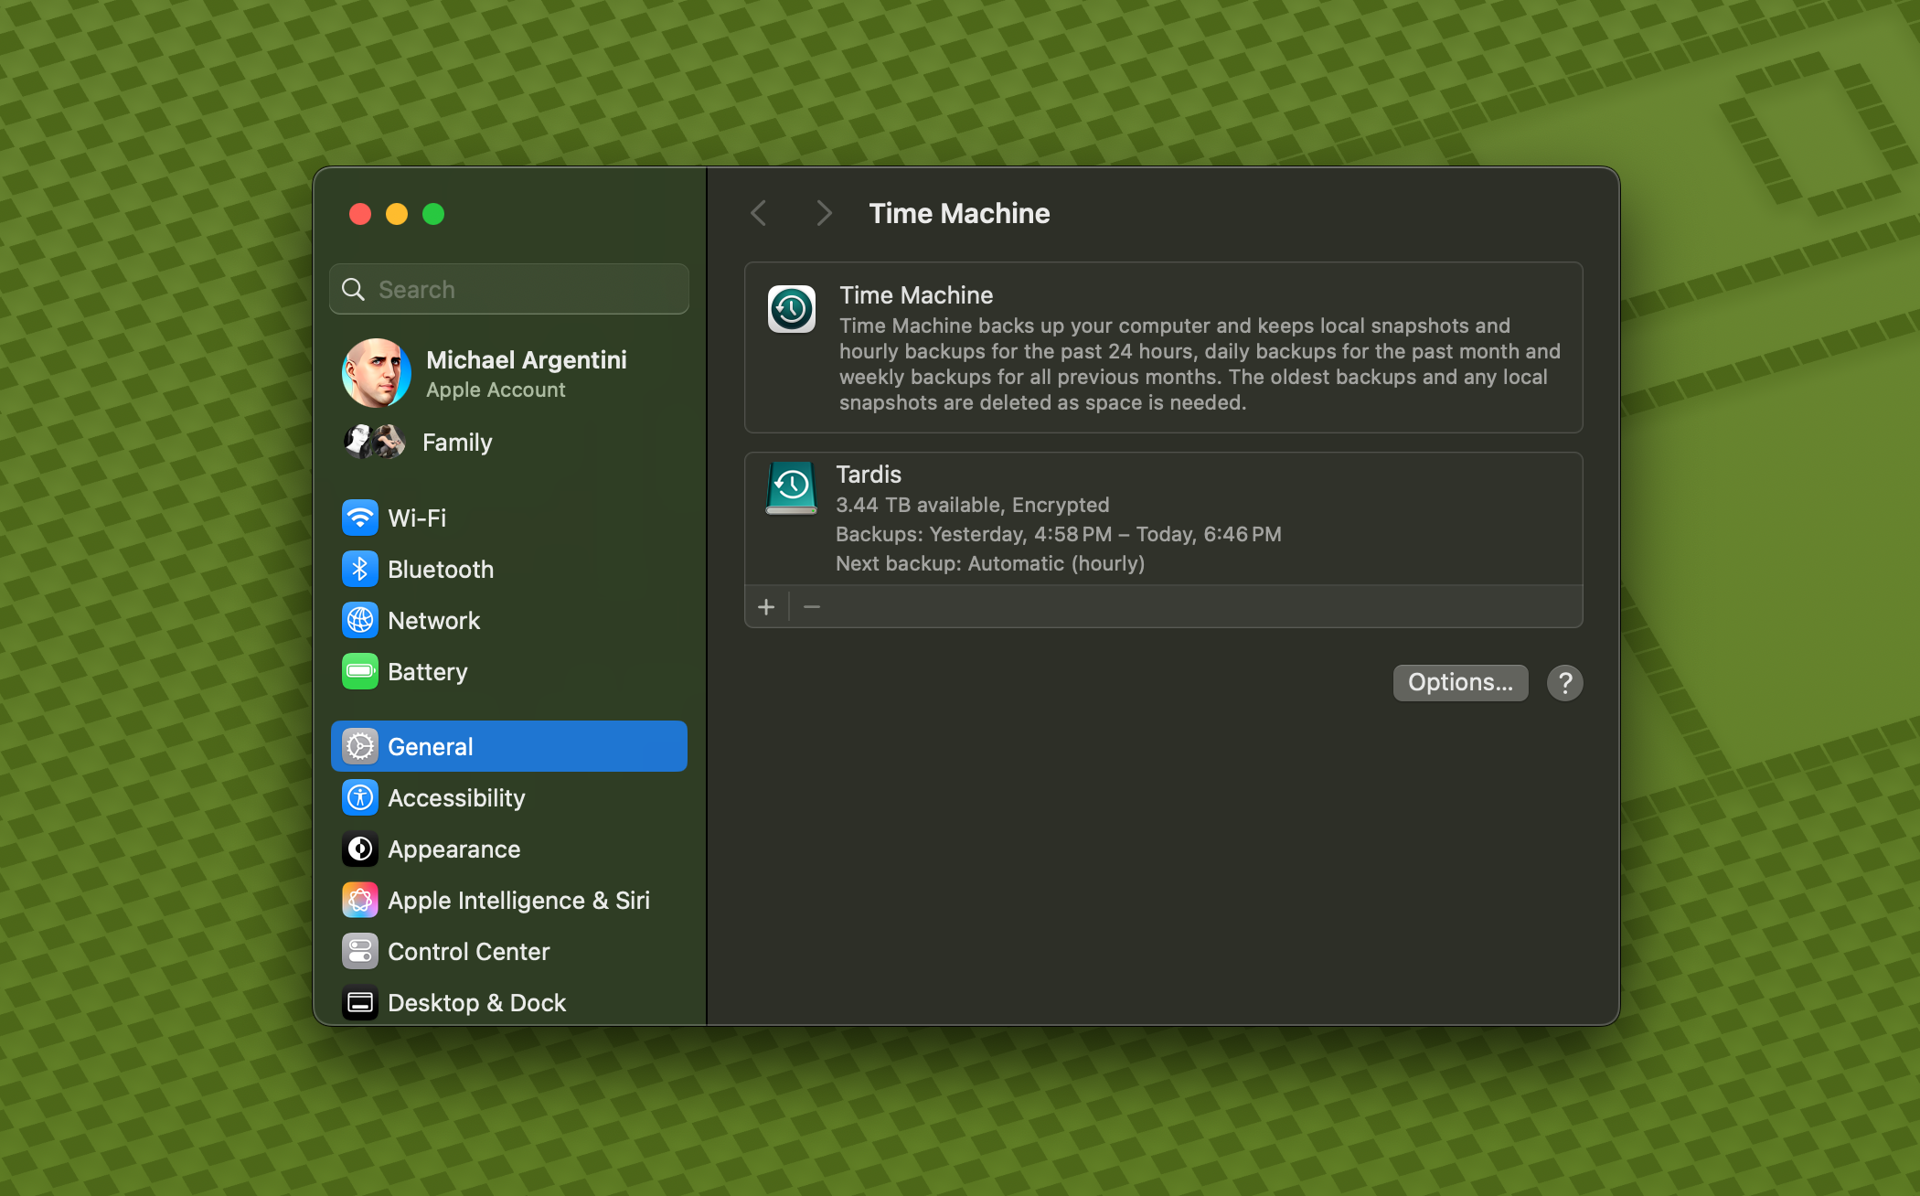This screenshot has height=1196, width=1920.
Task: Open Family settings
Action: [509, 441]
